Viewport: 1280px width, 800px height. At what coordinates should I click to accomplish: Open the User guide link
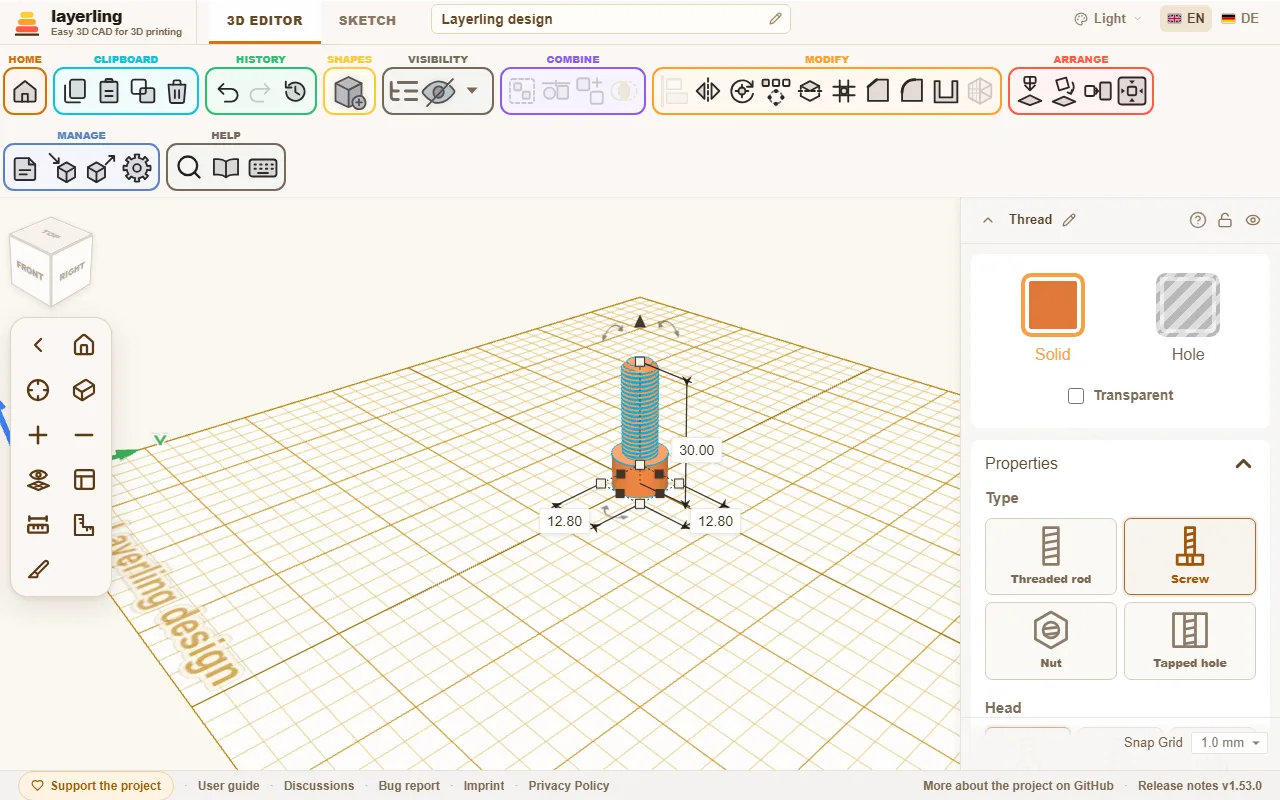[x=229, y=786]
